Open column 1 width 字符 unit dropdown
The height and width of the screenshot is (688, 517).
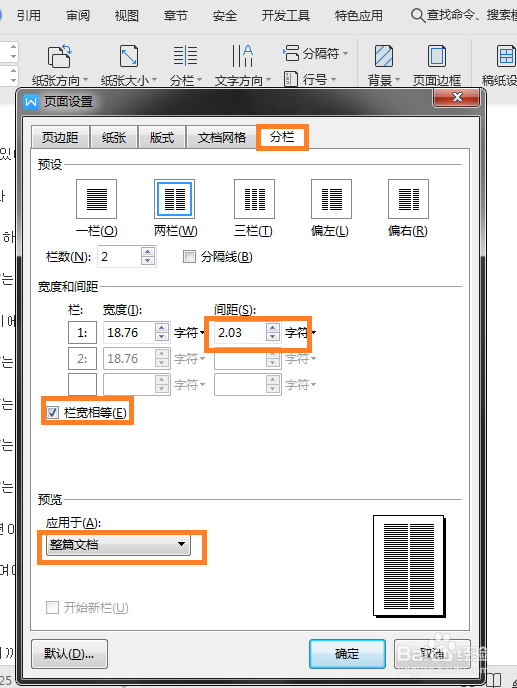point(190,333)
